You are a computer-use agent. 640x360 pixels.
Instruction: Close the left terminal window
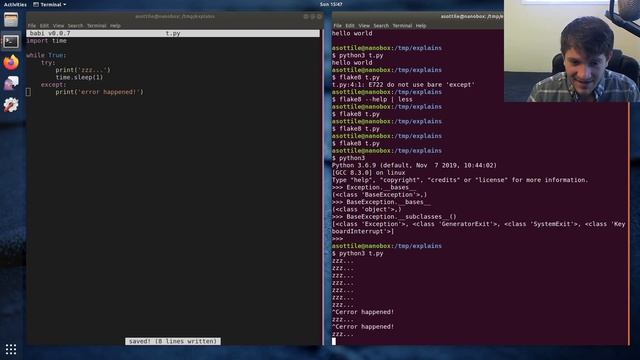click(x=319, y=17)
